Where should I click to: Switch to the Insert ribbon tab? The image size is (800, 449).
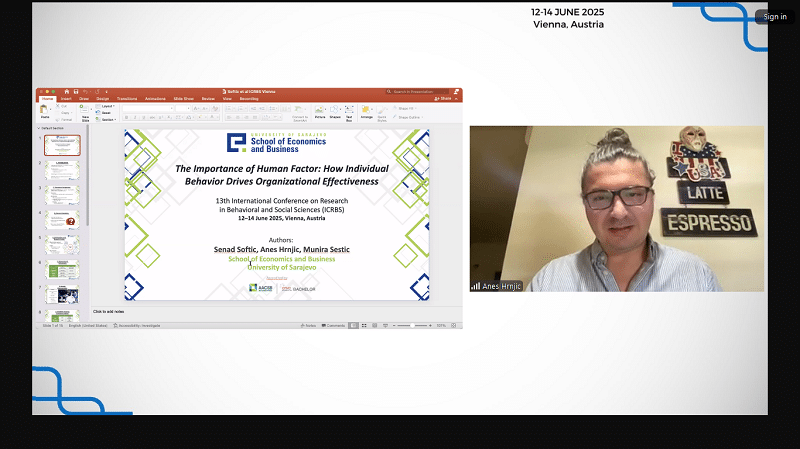click(65, 99)
